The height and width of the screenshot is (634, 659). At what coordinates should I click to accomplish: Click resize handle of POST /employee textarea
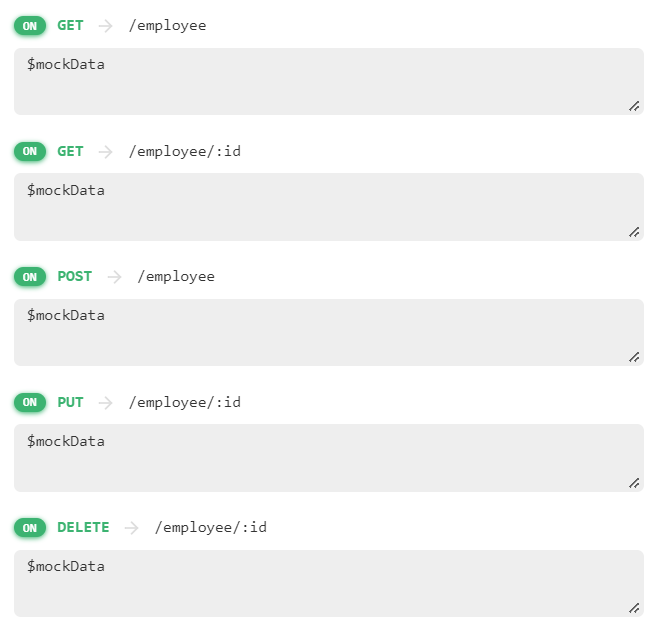(634, 357)
